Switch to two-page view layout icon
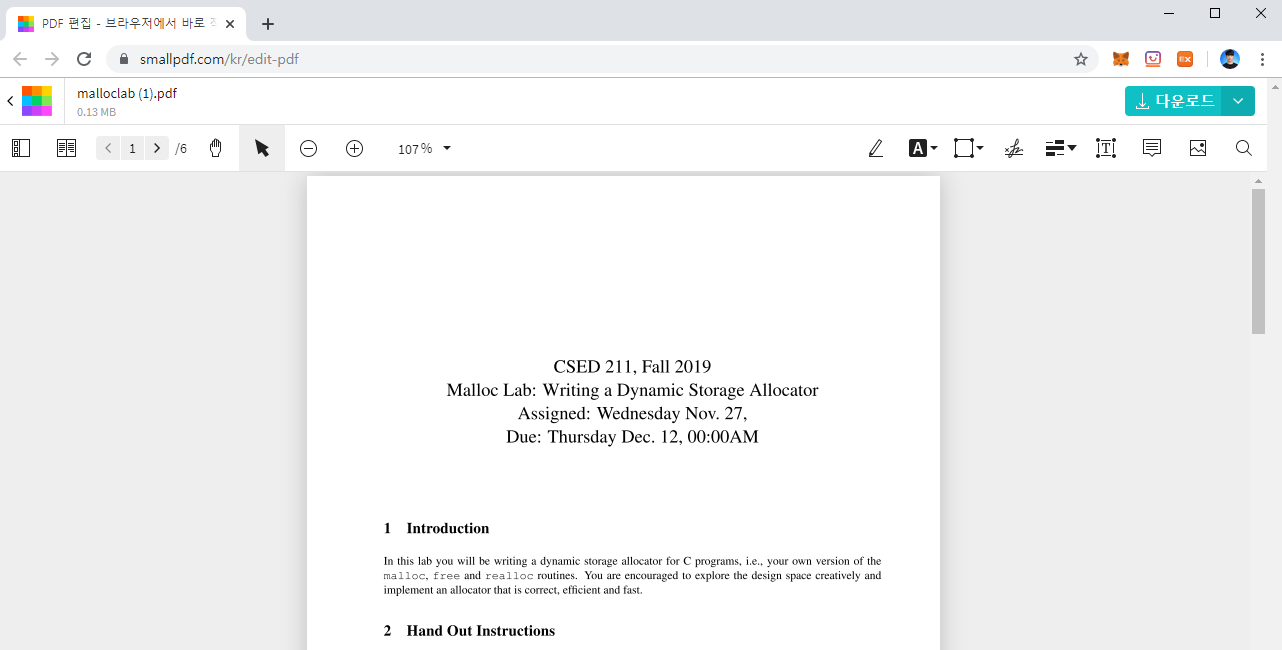 pos(67,148)
